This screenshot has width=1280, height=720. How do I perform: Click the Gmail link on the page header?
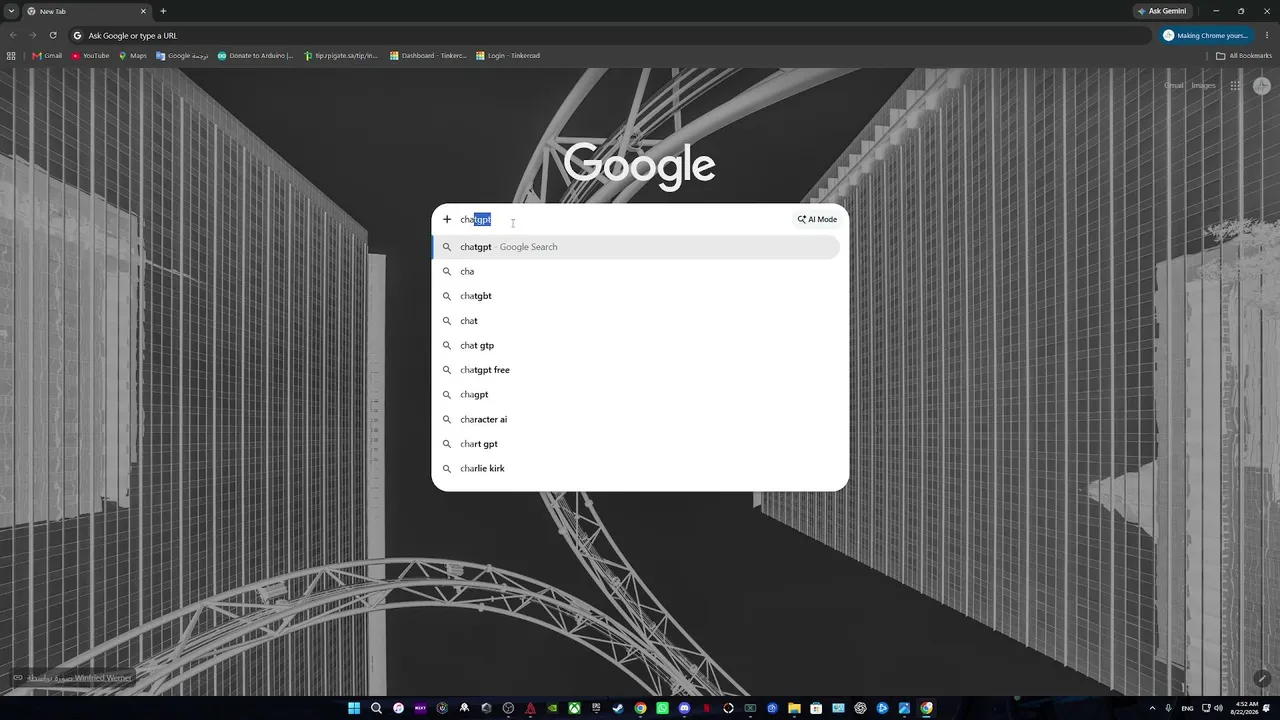click(x=1174, y=86)
